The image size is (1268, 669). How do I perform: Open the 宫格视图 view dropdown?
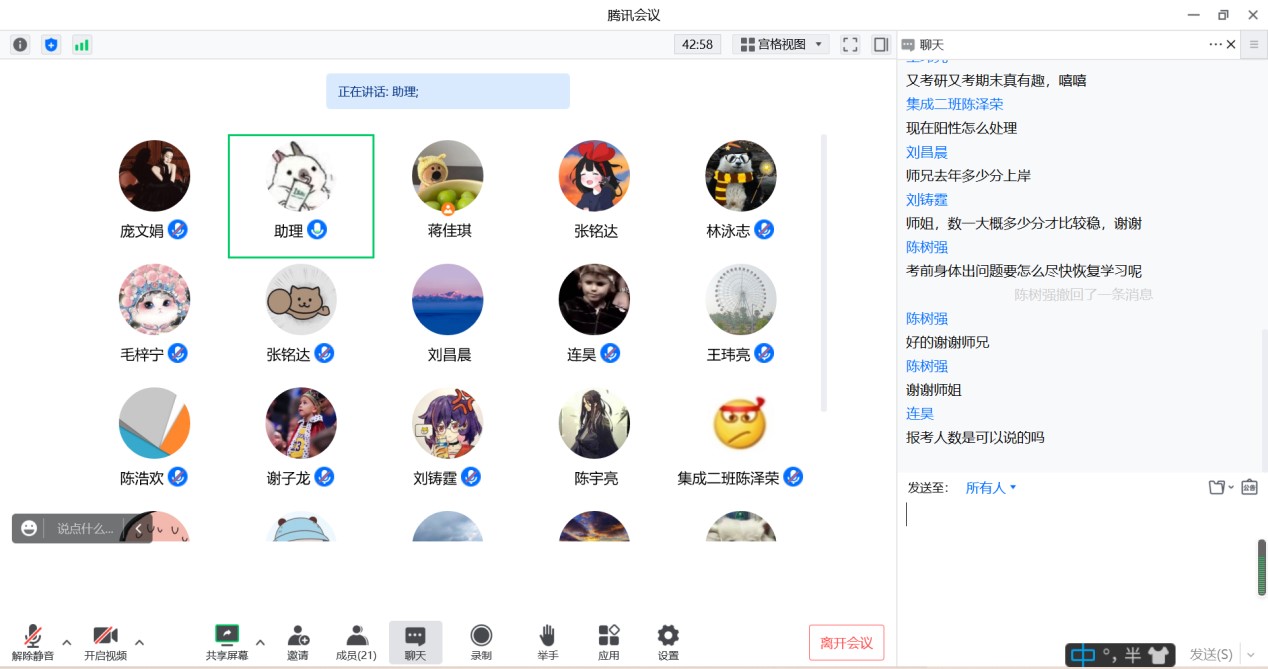tap(781, 44)
